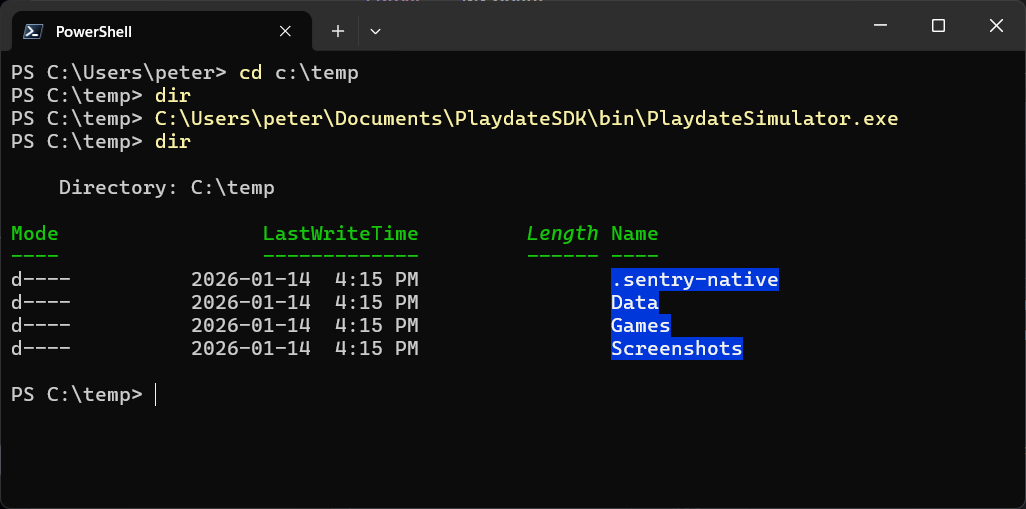Click the Mode column header
This screenshot has width=1026, height=509.
35,234
